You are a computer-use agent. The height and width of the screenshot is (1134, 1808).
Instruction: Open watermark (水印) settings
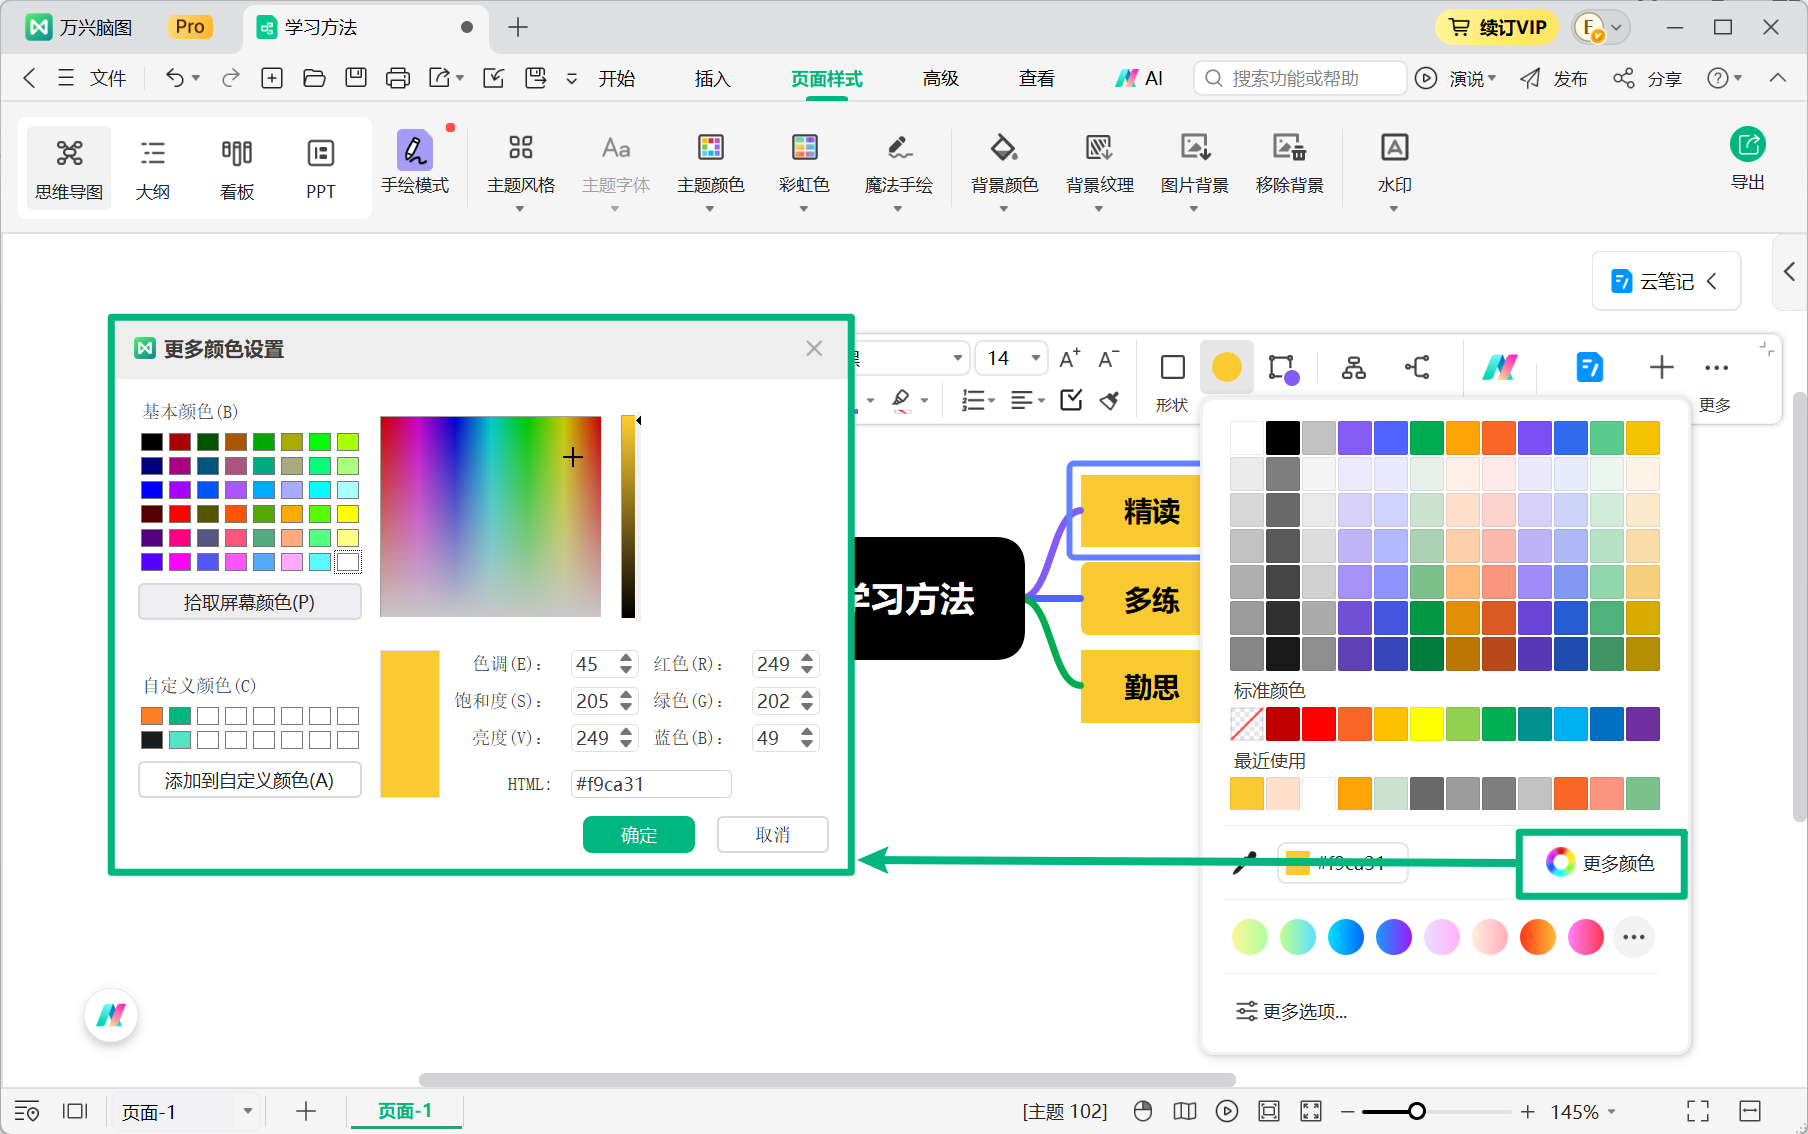(1394, 170)
